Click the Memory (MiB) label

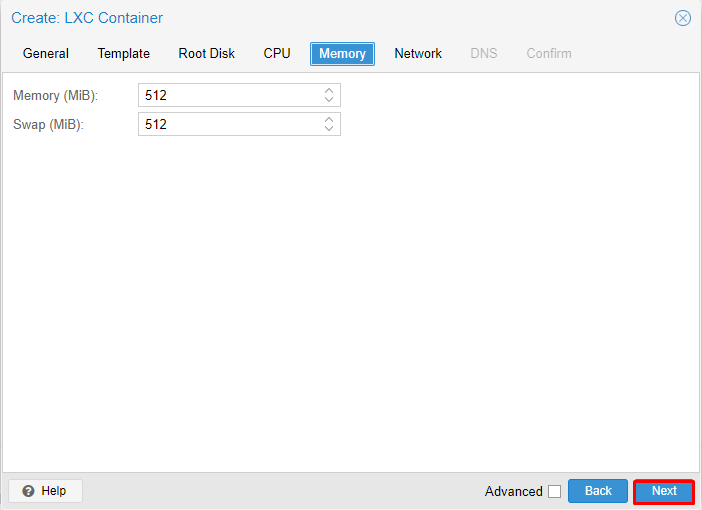(x=56, y=95)
